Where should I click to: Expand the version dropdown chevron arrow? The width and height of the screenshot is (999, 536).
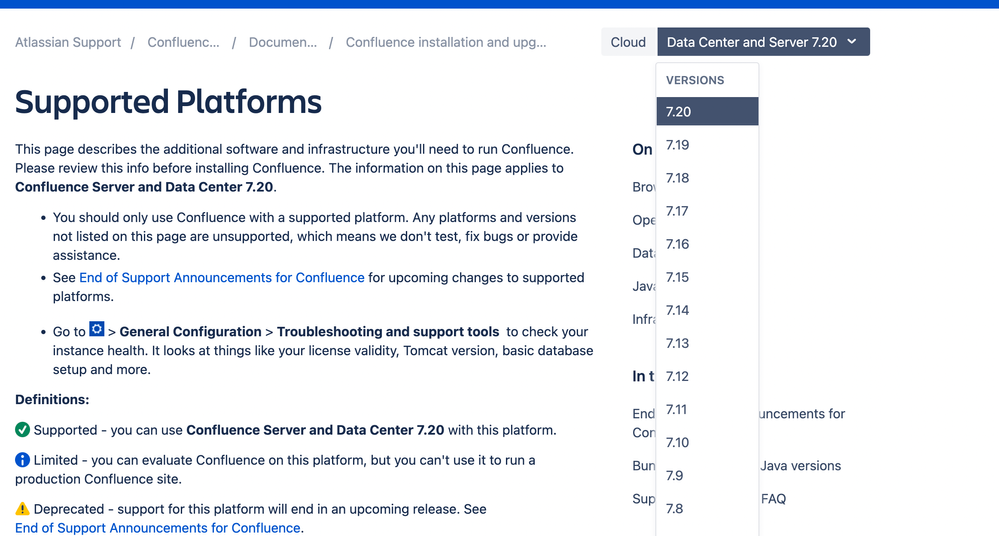click(x=852, y=42)
